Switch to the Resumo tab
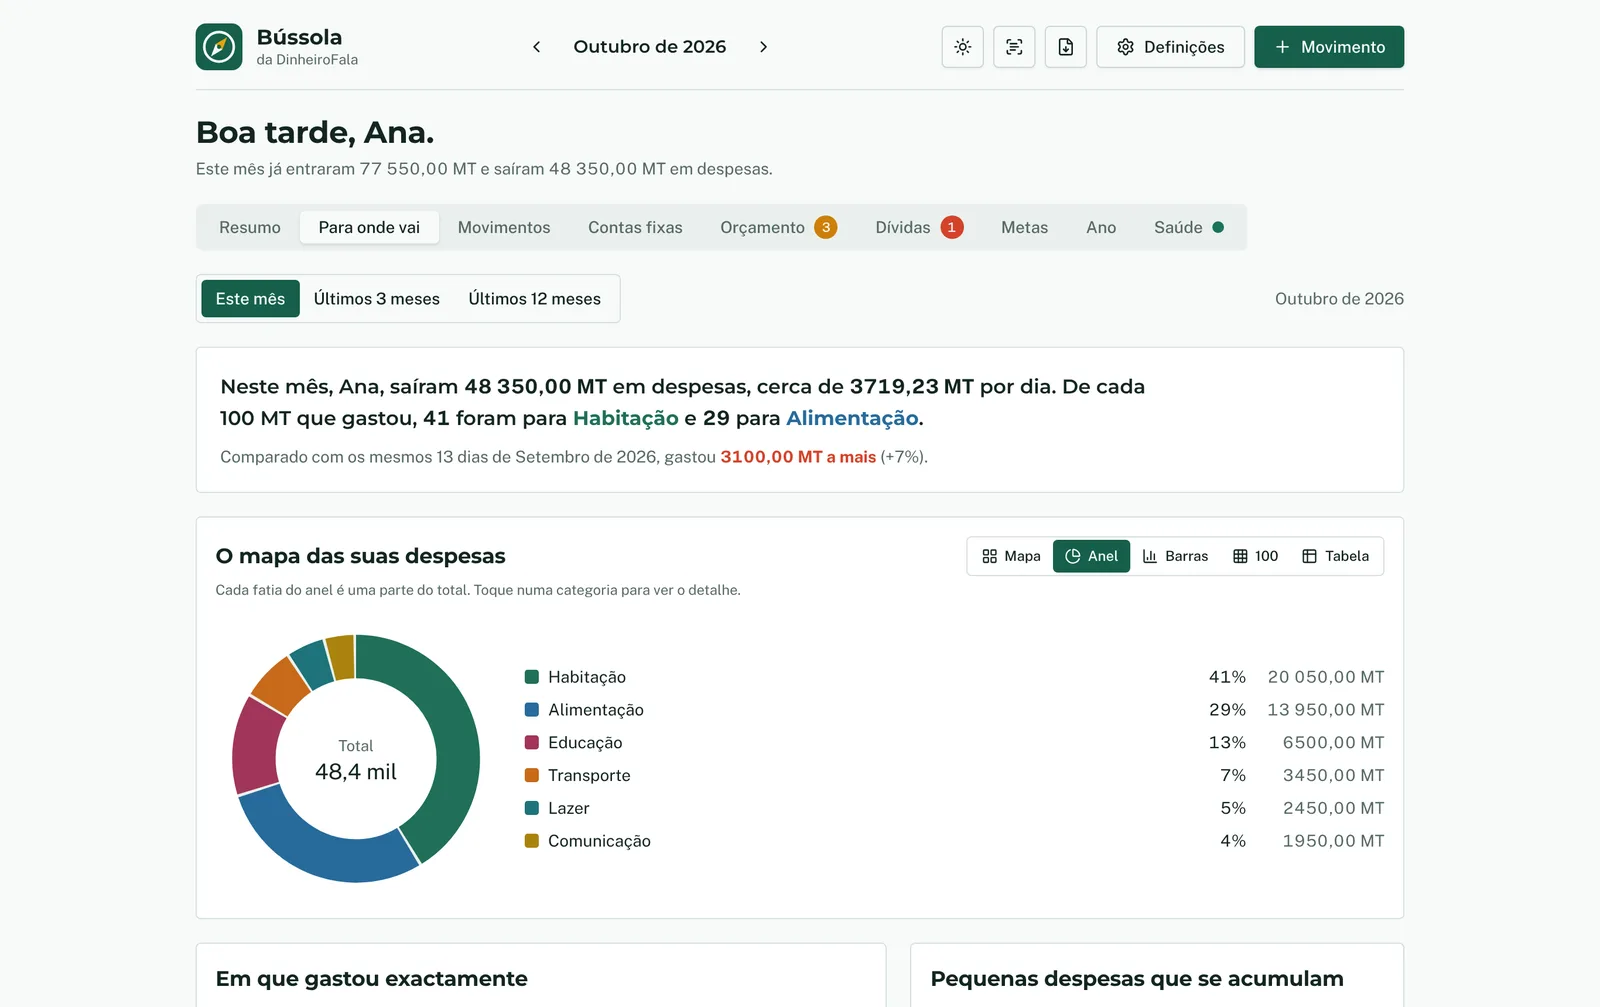This screenshot has height=1007, width=1600. (250, 227)
